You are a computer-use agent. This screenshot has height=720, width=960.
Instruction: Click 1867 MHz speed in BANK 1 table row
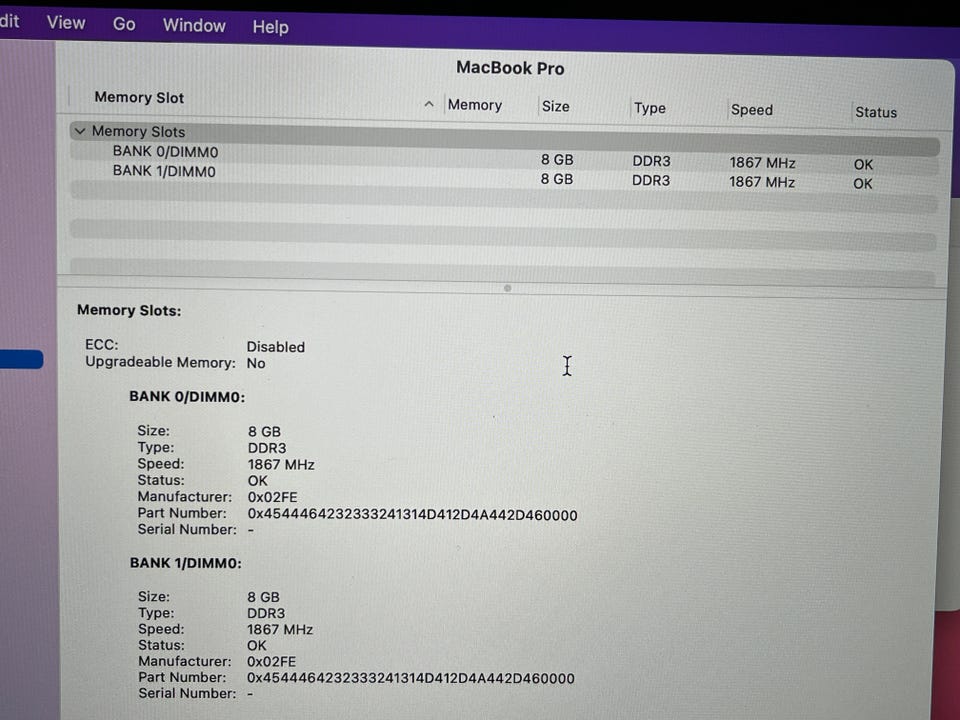(x=762, y=182)
